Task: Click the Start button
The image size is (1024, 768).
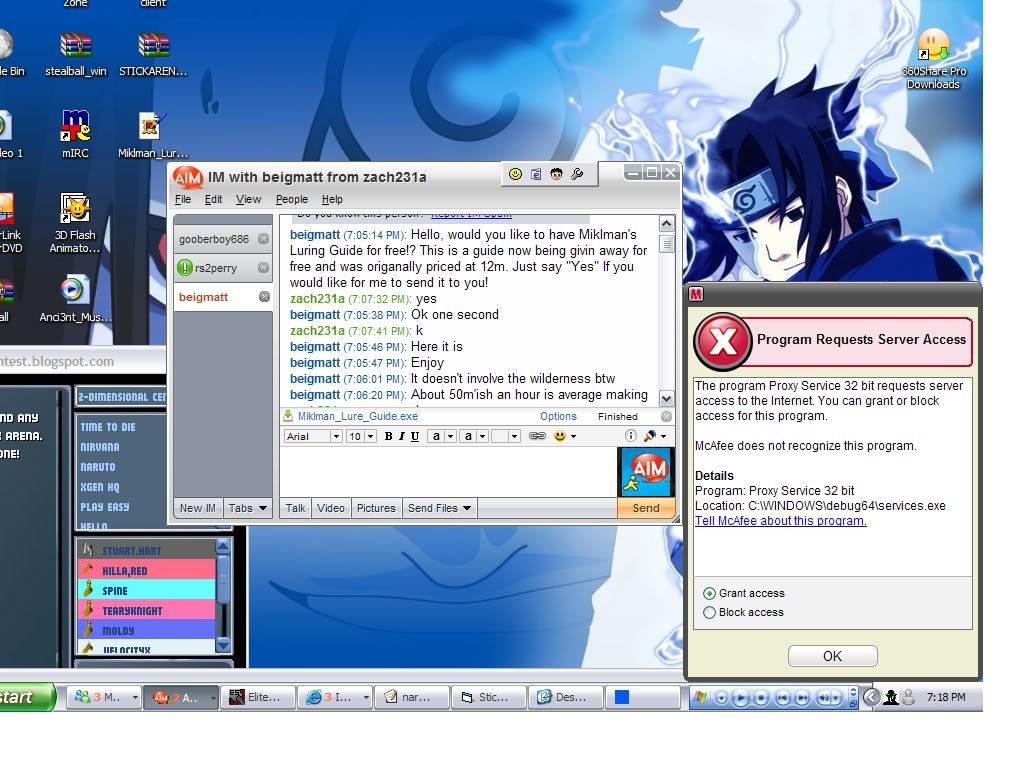Action: pos(26,697)
